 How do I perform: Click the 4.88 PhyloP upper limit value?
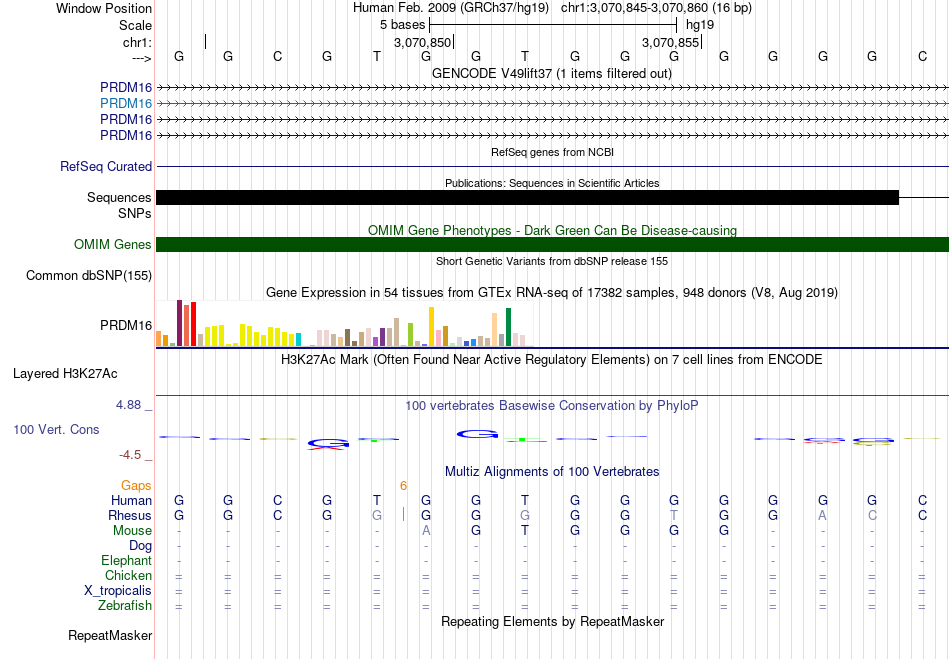(x=129, y=405)
